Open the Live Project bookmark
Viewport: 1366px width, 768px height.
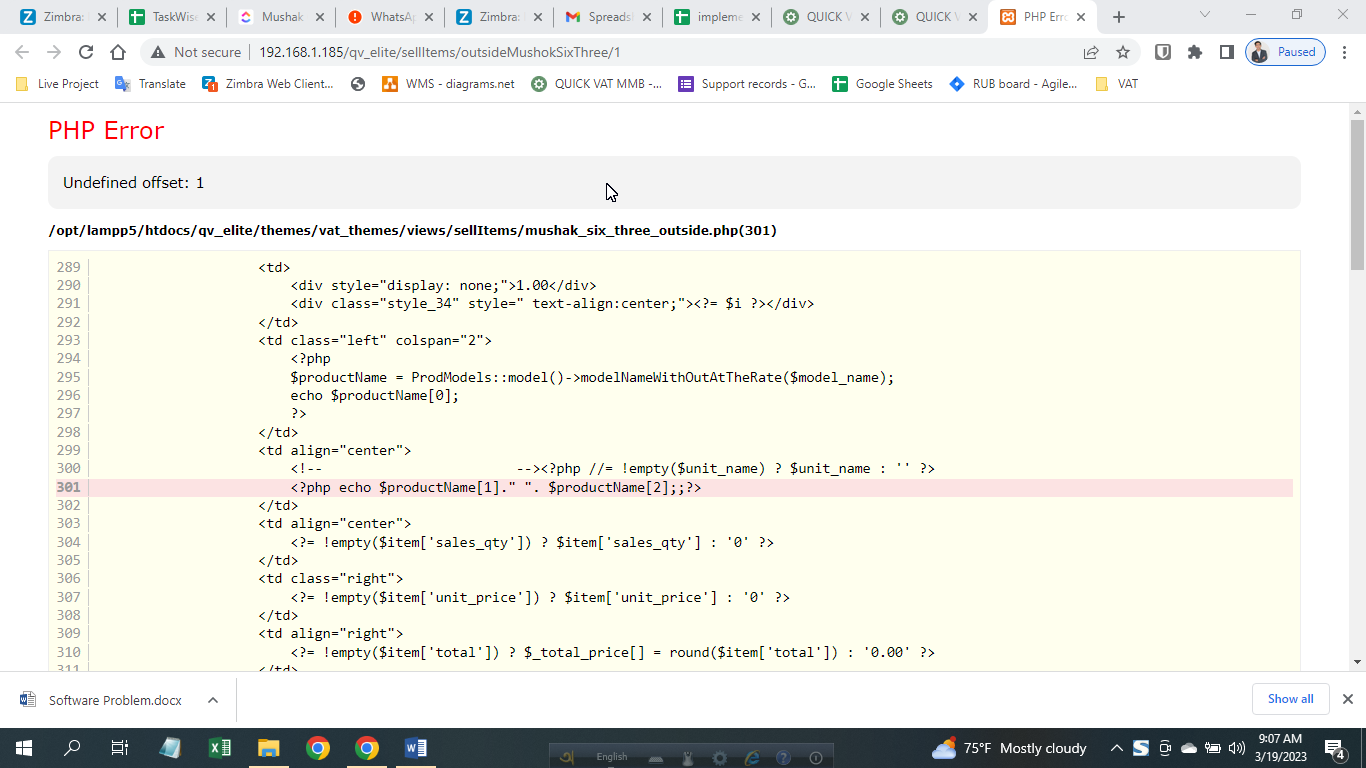58,84
